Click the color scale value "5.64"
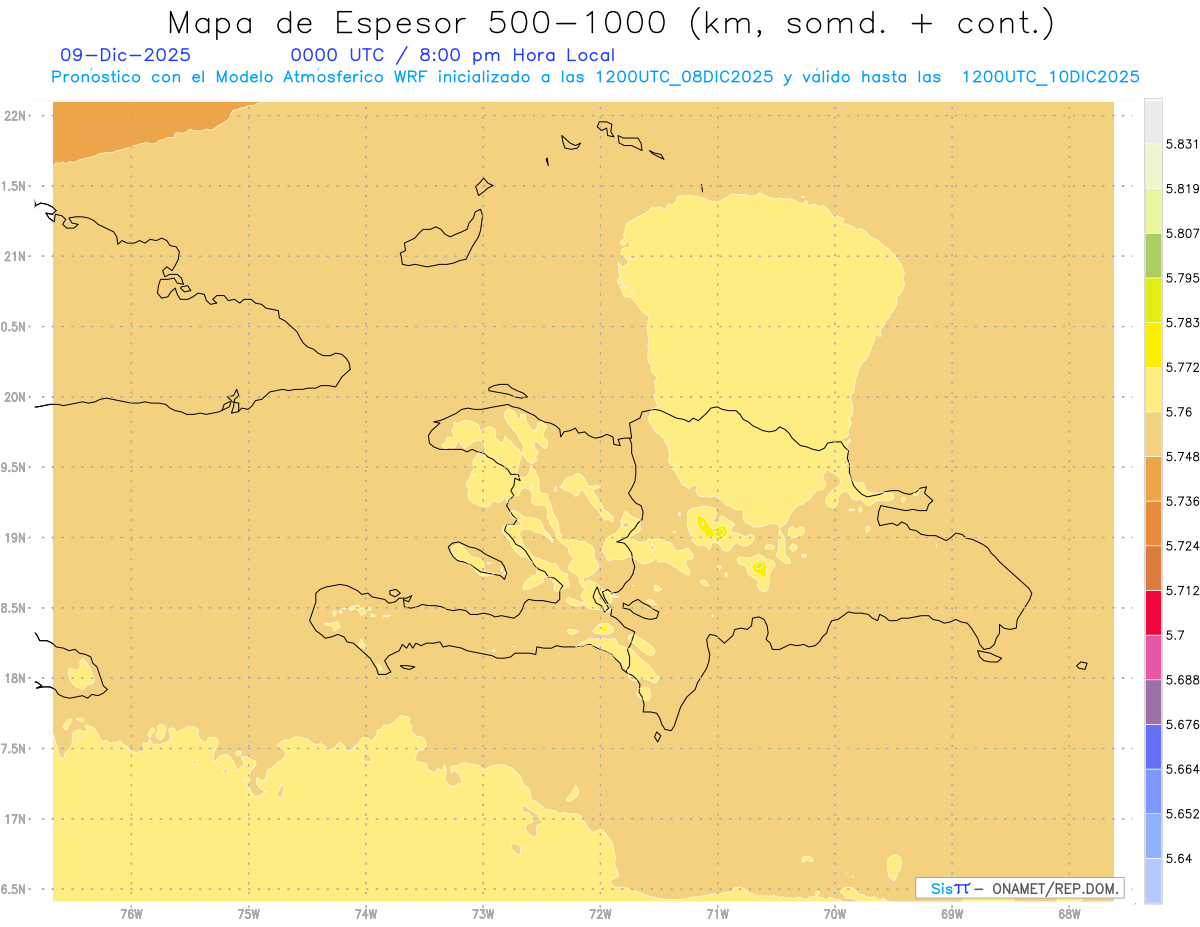Viewport: 1200px width, 927px height. pos(1178,858)
